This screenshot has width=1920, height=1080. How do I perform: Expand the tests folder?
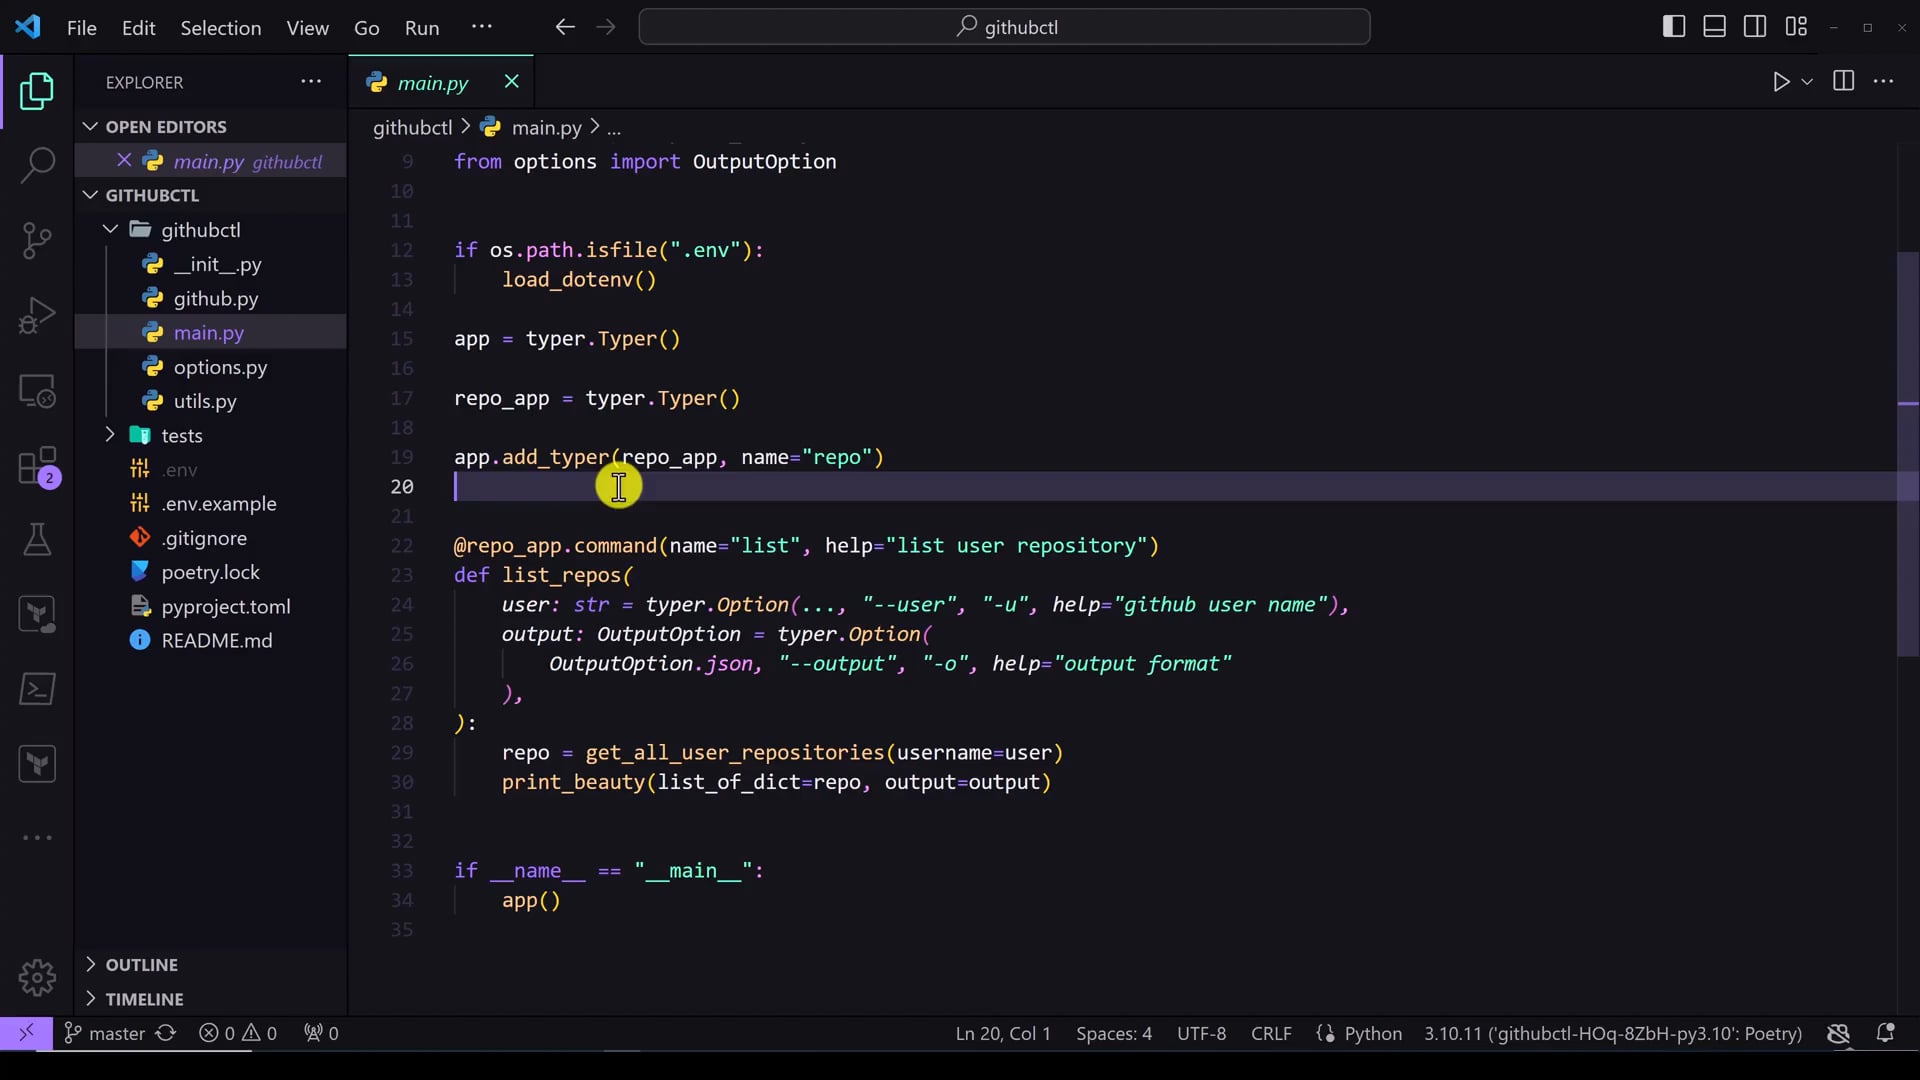[181, 435]
